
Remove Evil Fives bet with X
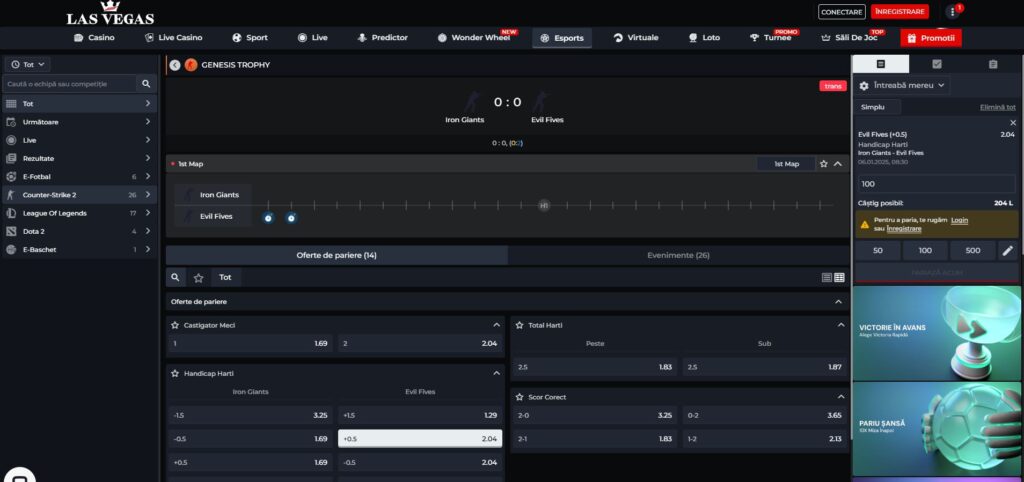click(1013, 123)
